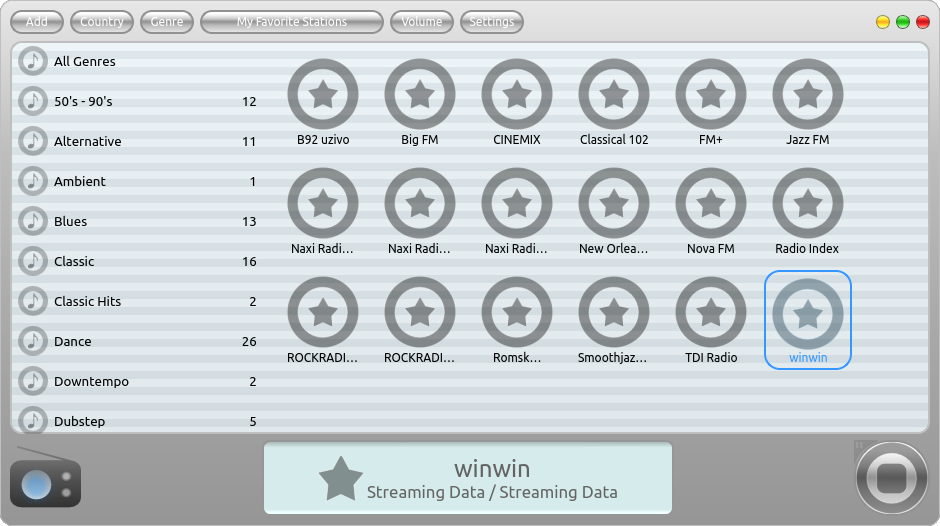Click the Dance count 26
940x526 pixels.
click(x=249, y=341)
